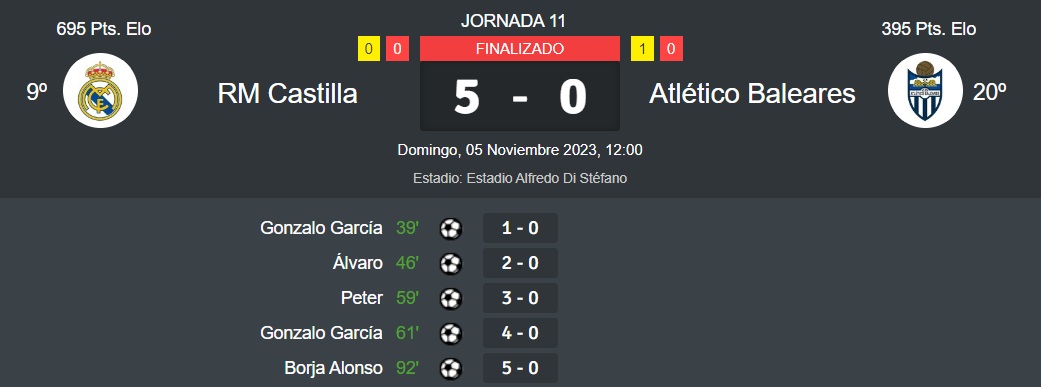Click the FINALIZADO match status banner
Viewport: 1041px width, 387px height.
pos(520,48)
